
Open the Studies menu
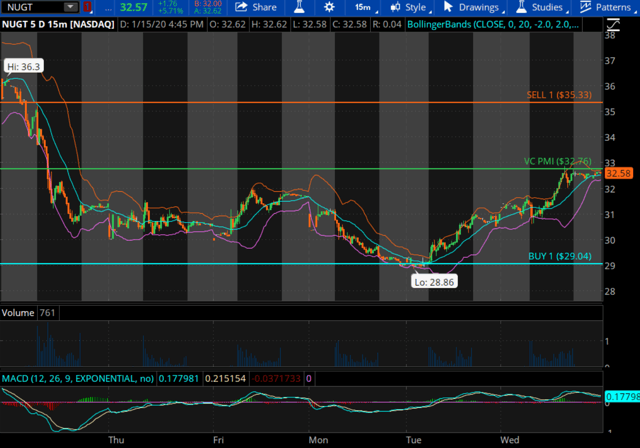pyautogui.click(x=542, y=7)
